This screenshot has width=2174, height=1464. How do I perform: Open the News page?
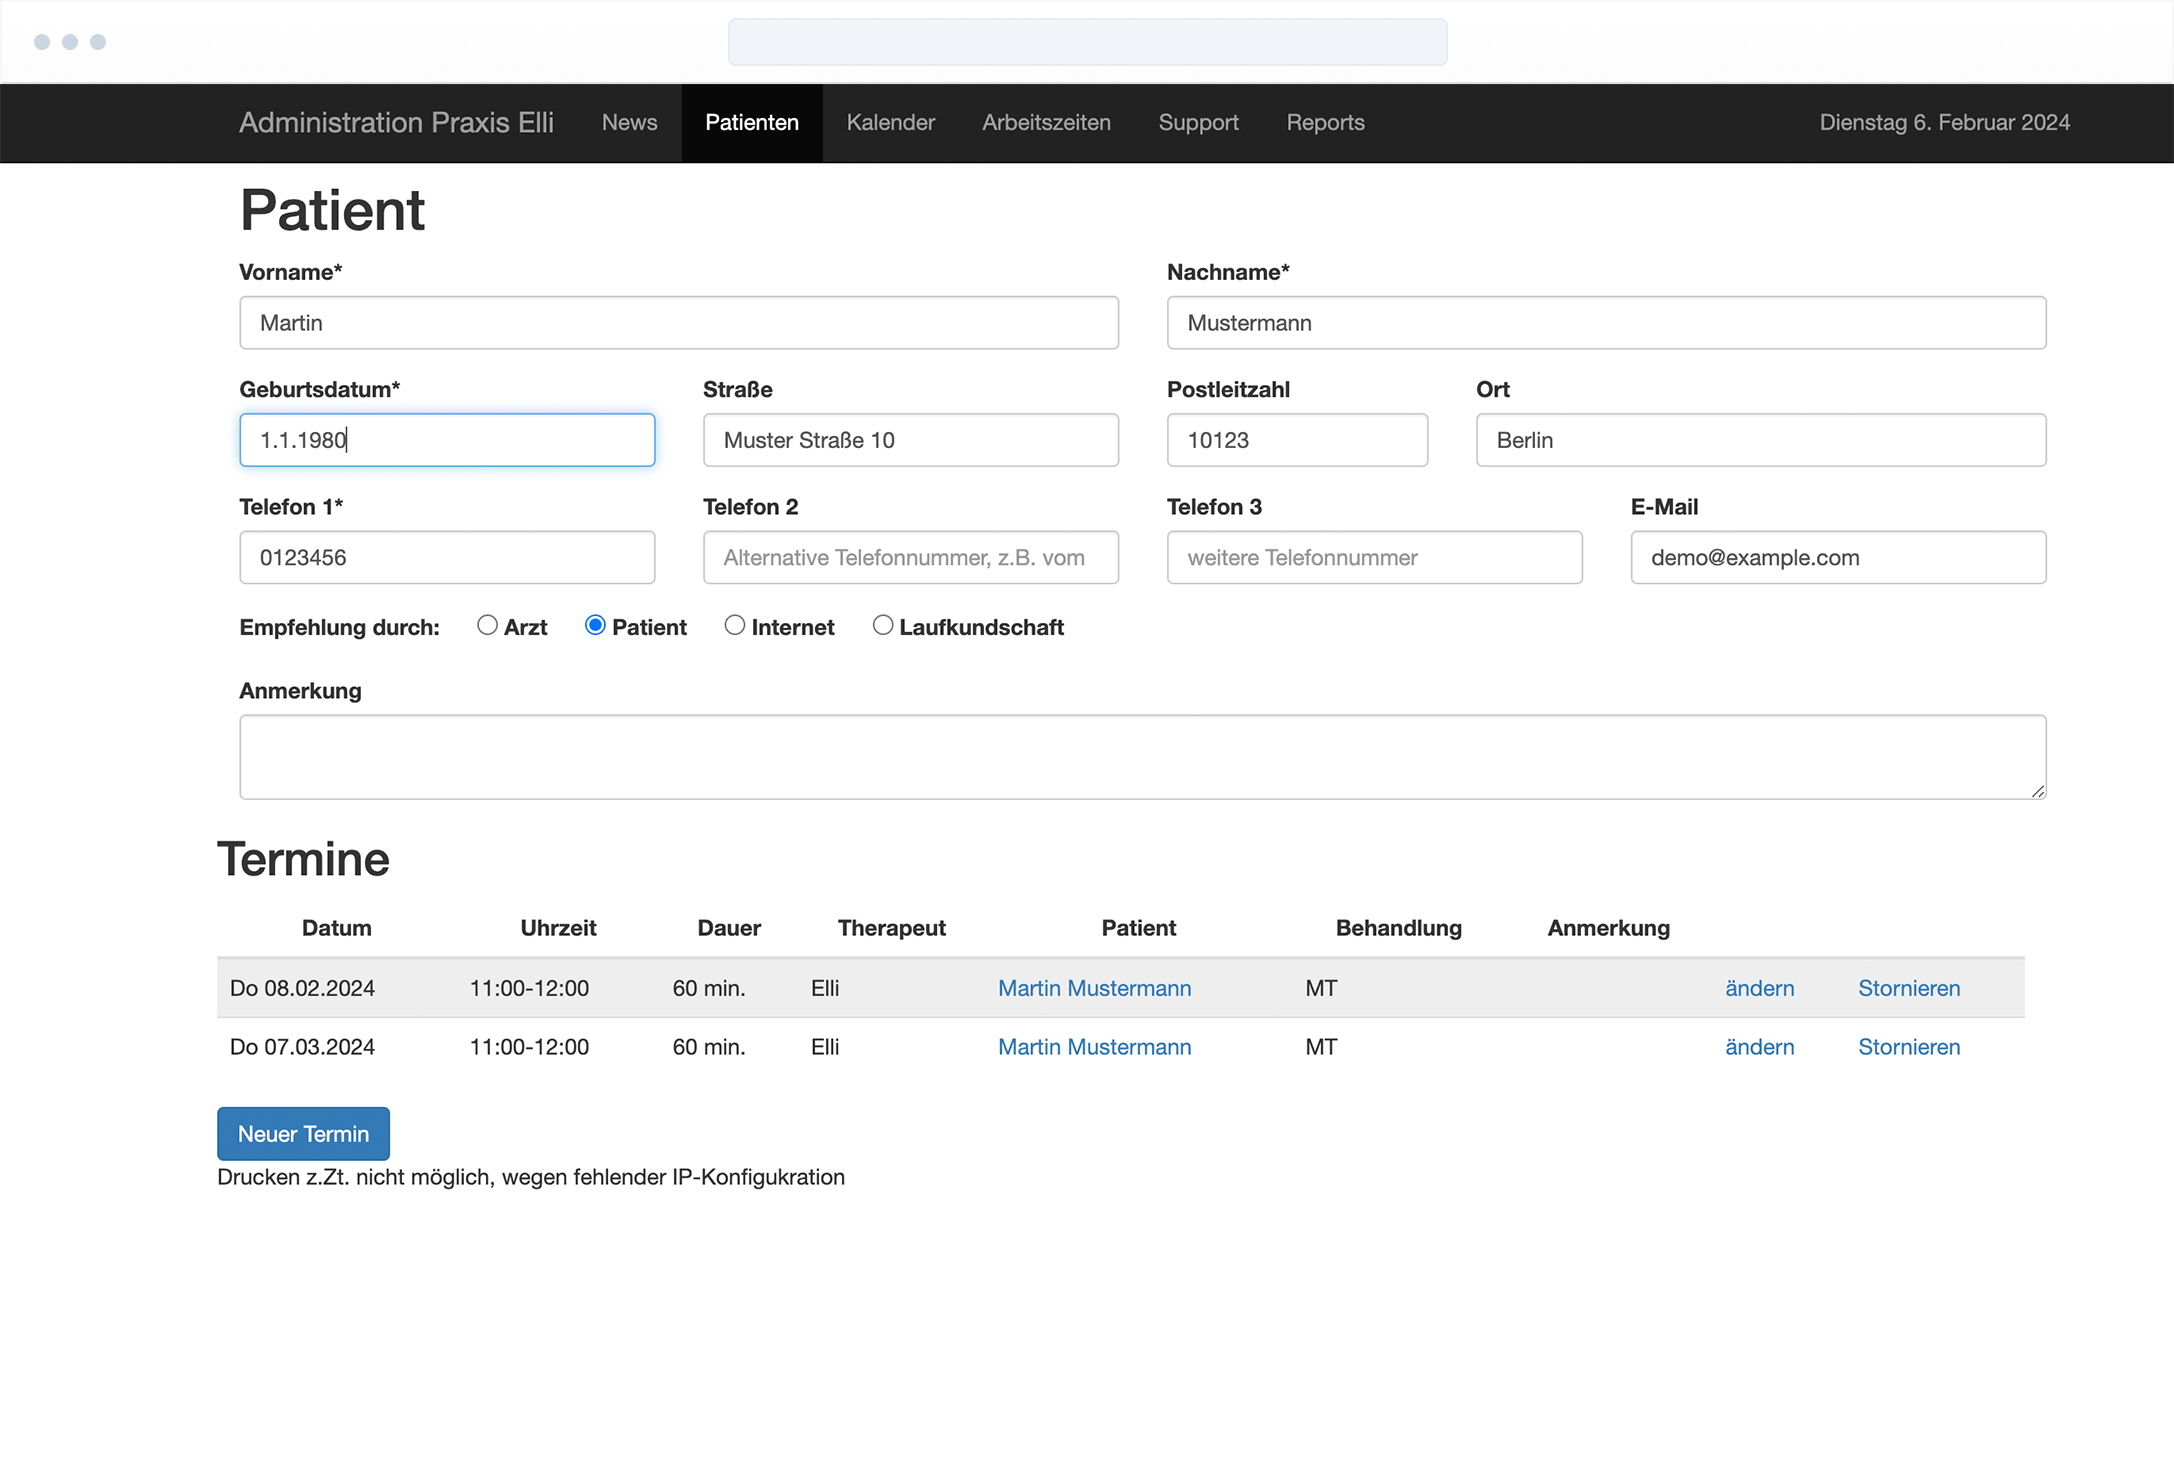pos(629,122)
